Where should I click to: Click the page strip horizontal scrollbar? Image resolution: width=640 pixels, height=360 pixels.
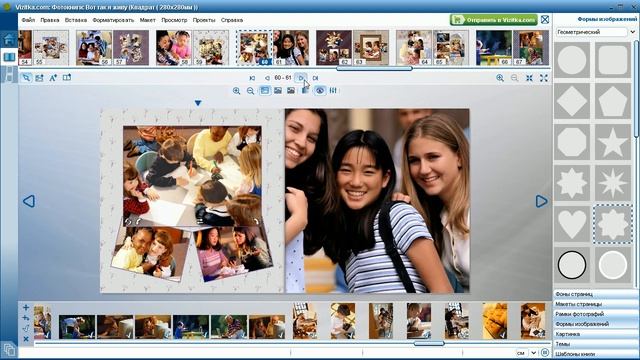374,69
